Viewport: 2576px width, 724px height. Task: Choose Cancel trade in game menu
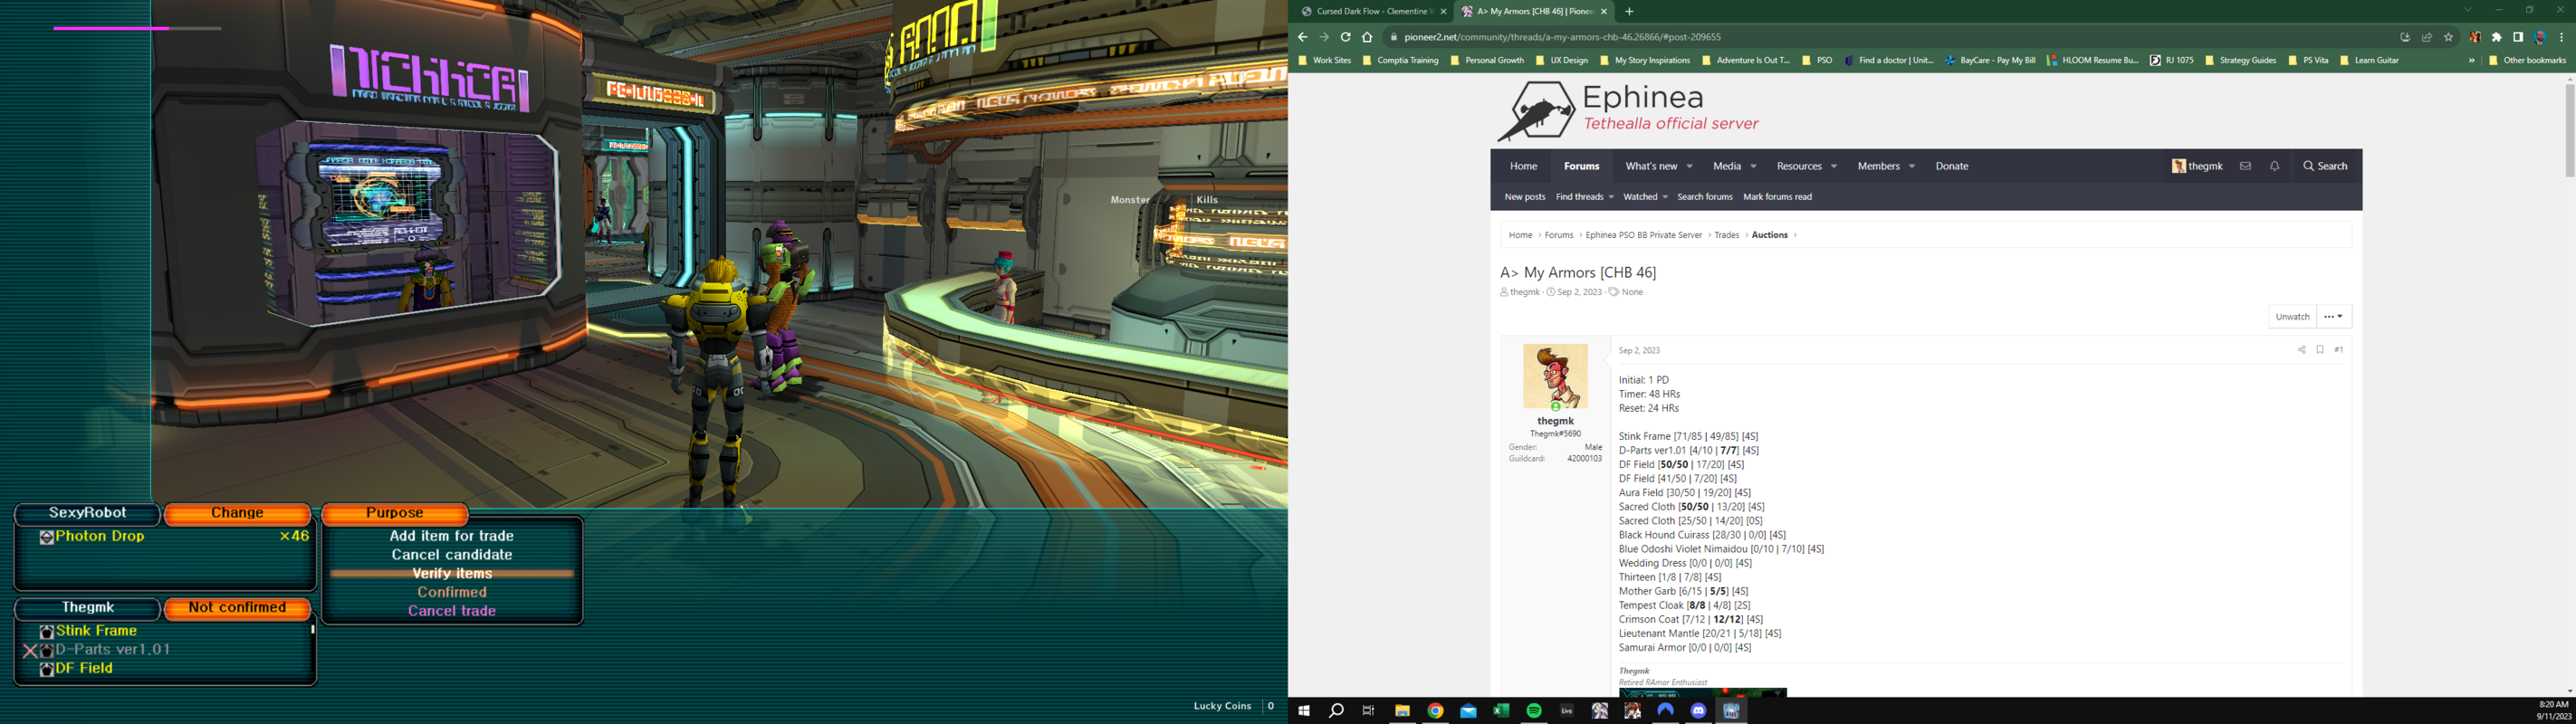click(452, 611)
